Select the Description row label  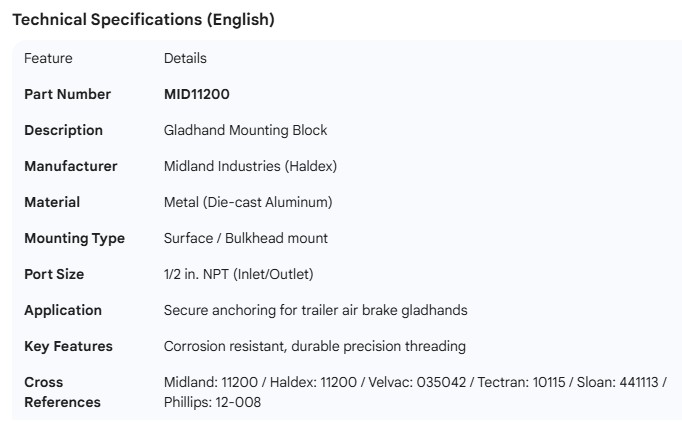[x=63, y=131]
